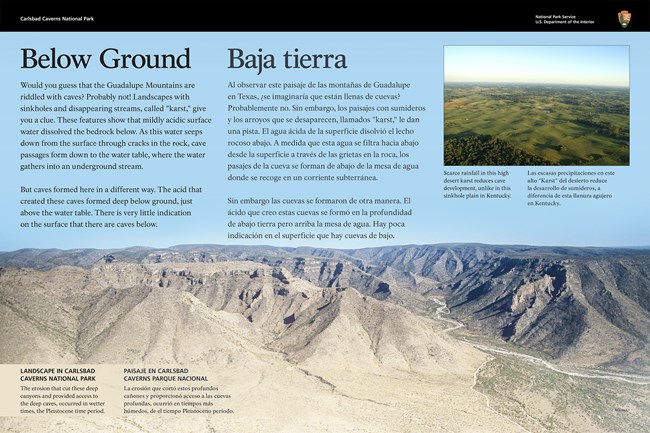Click the Guadalupe Mountains canyon landscape photo
Image resolution: width=650 pixels, height=433 pixels.
pos(325,337)
